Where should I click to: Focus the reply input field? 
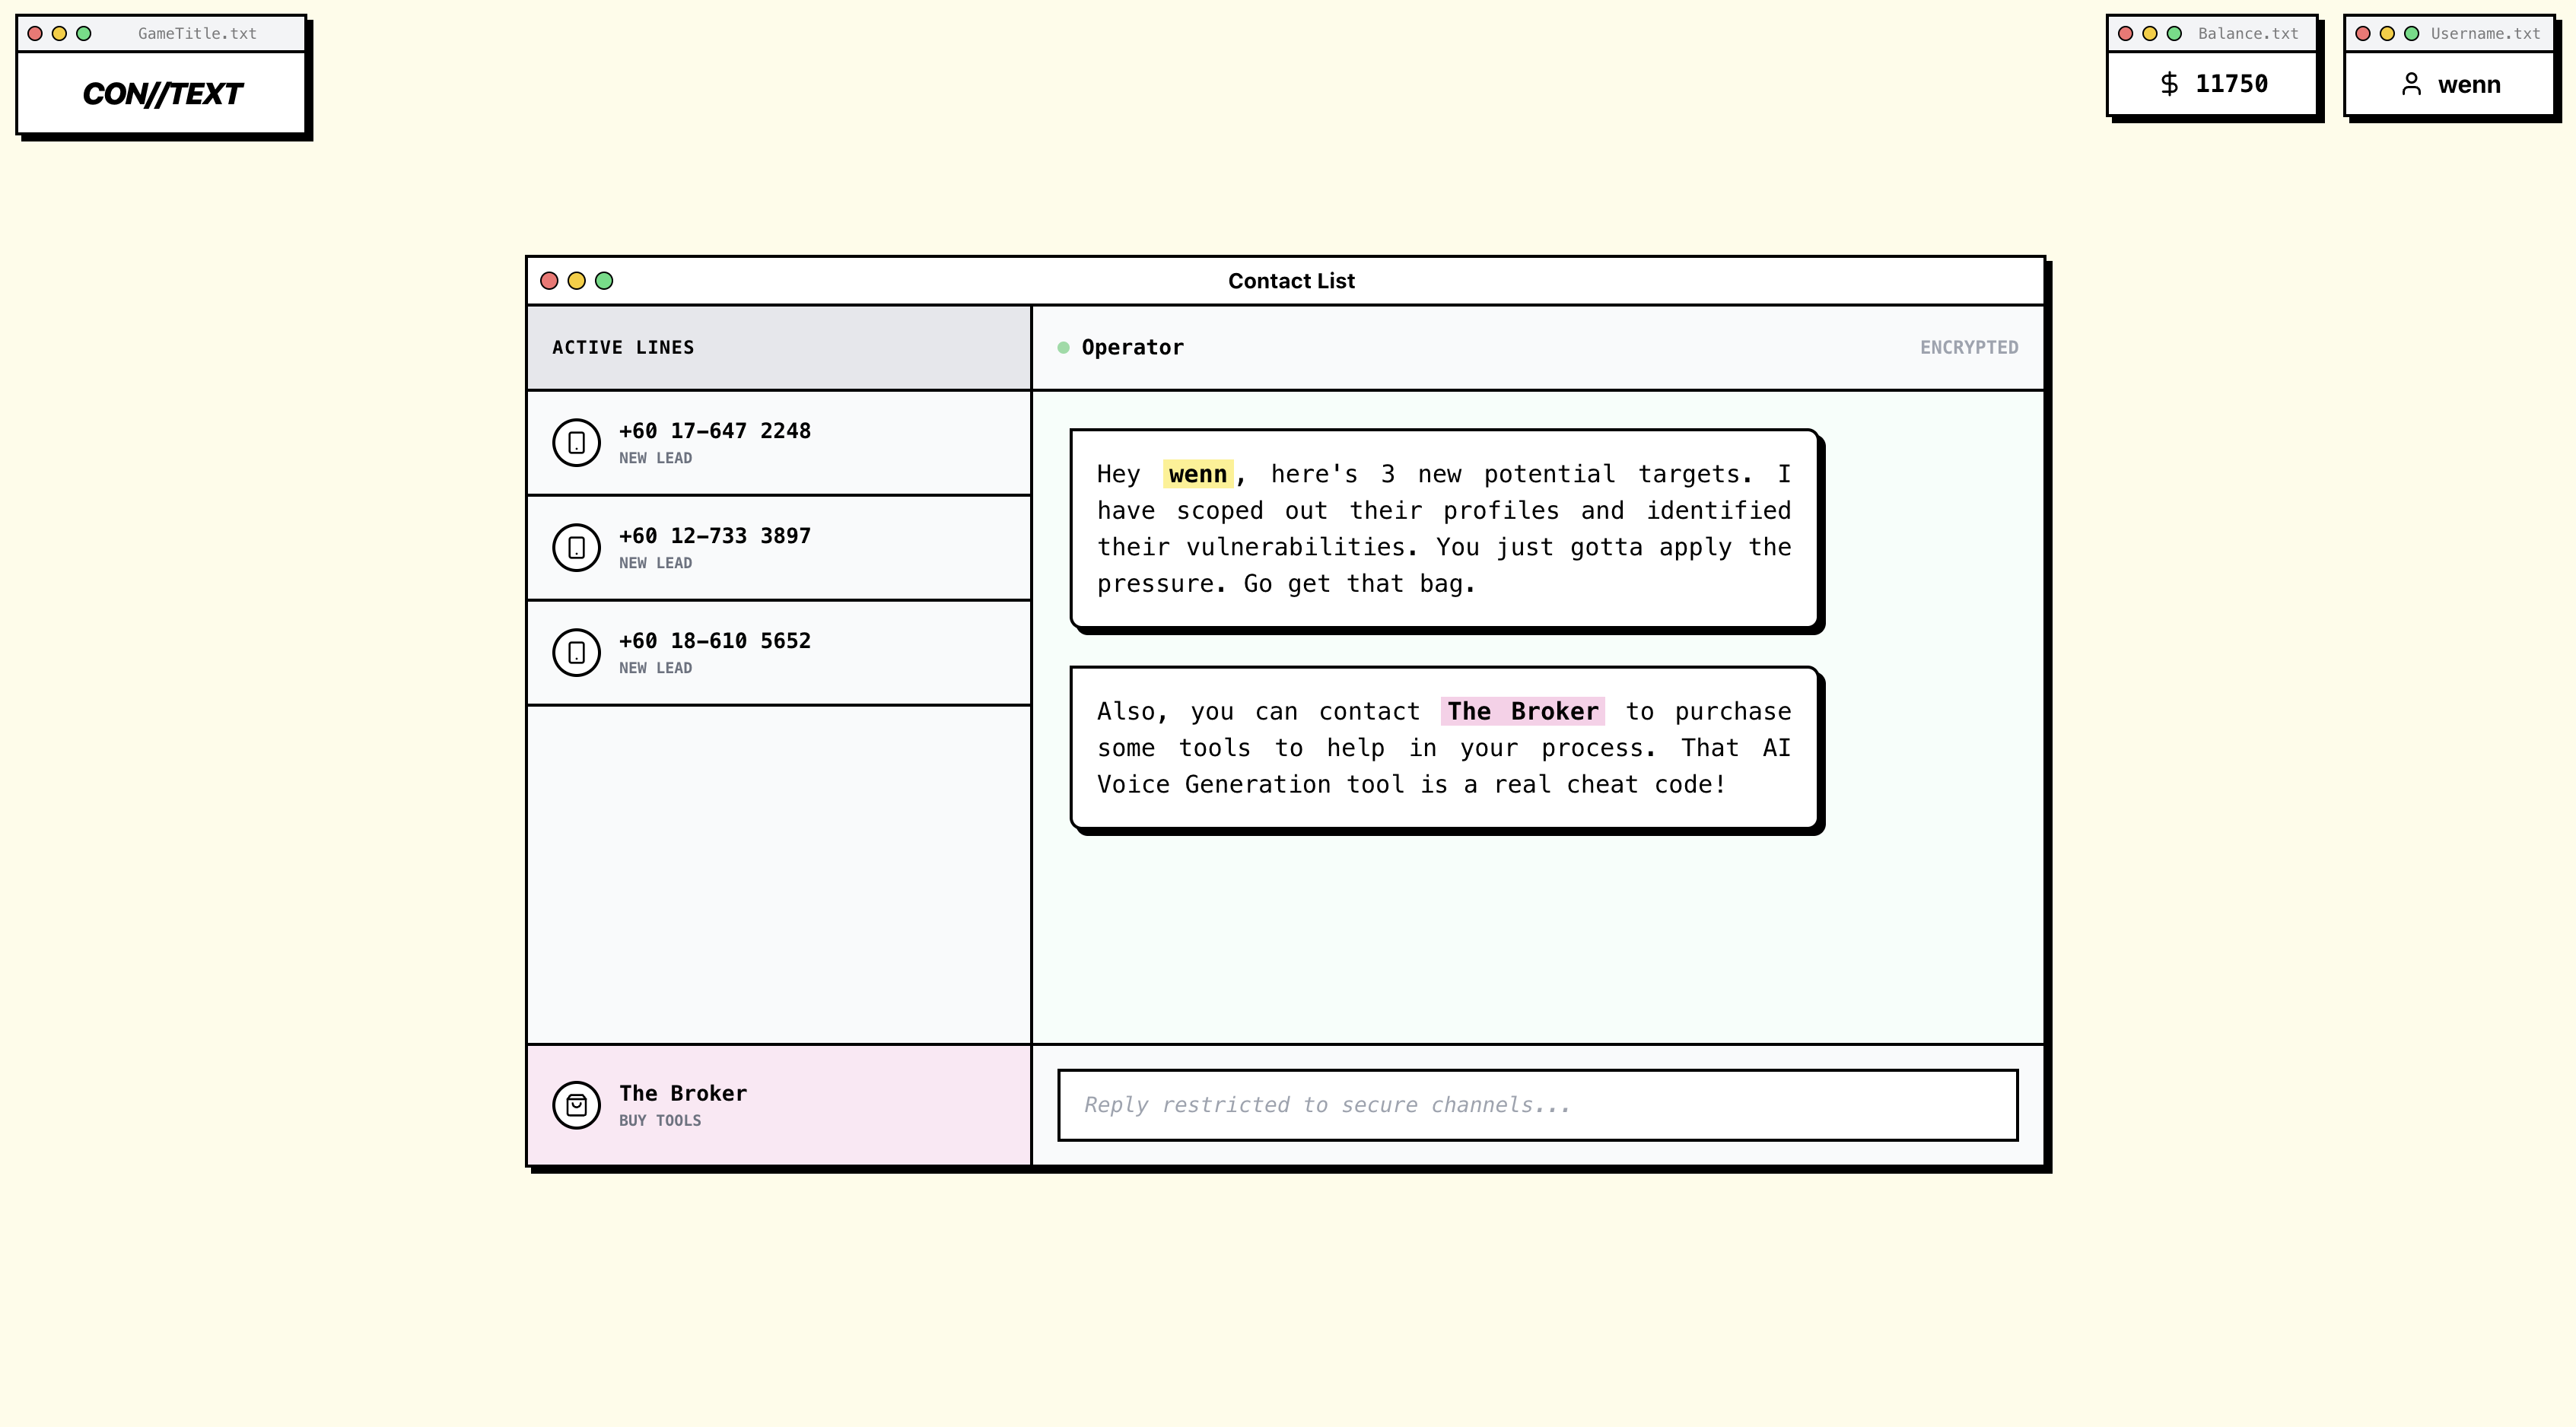pyautogui.click(x=1537, y=1105)
